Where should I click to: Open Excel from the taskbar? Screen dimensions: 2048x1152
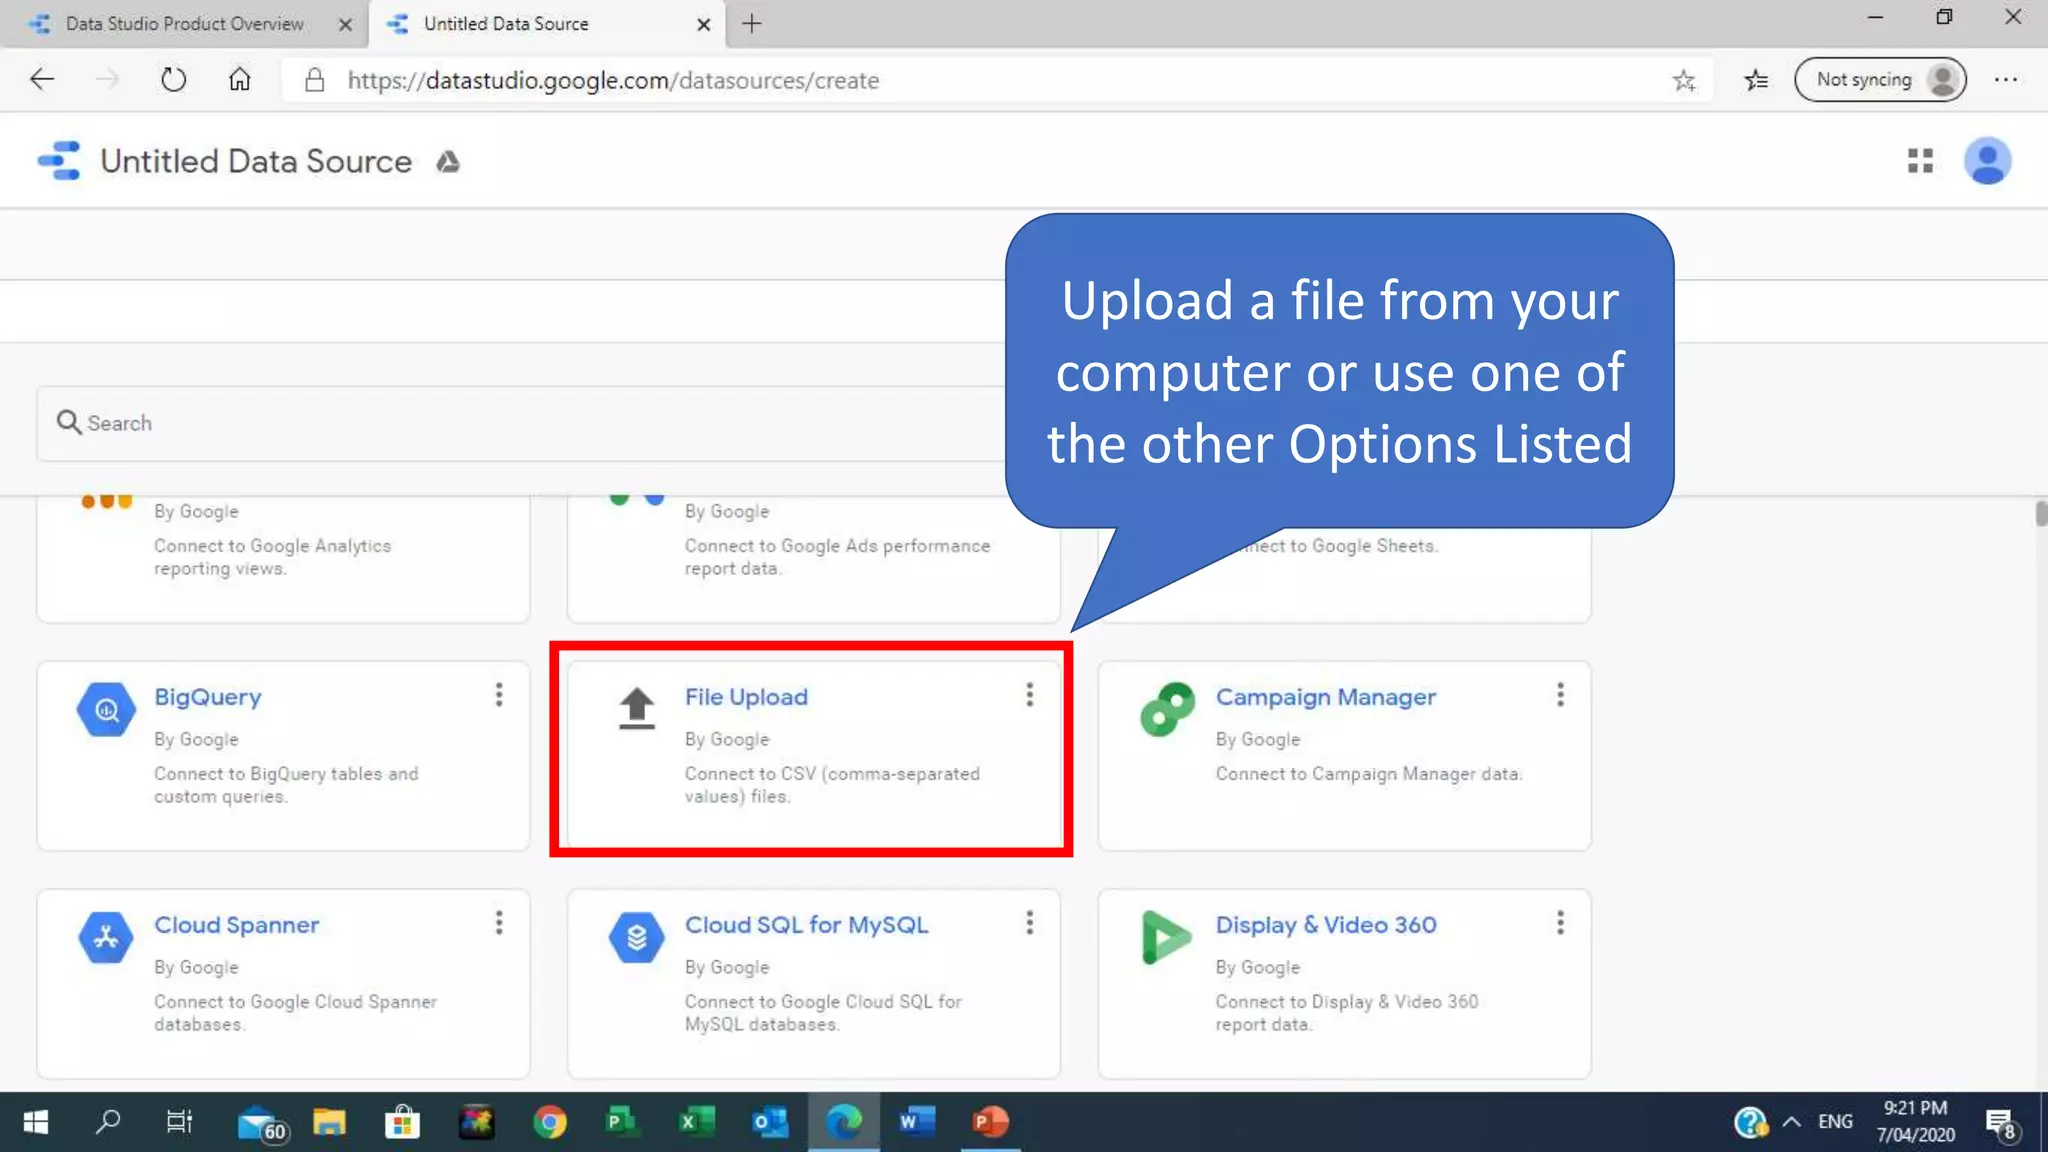point(696,1122)
